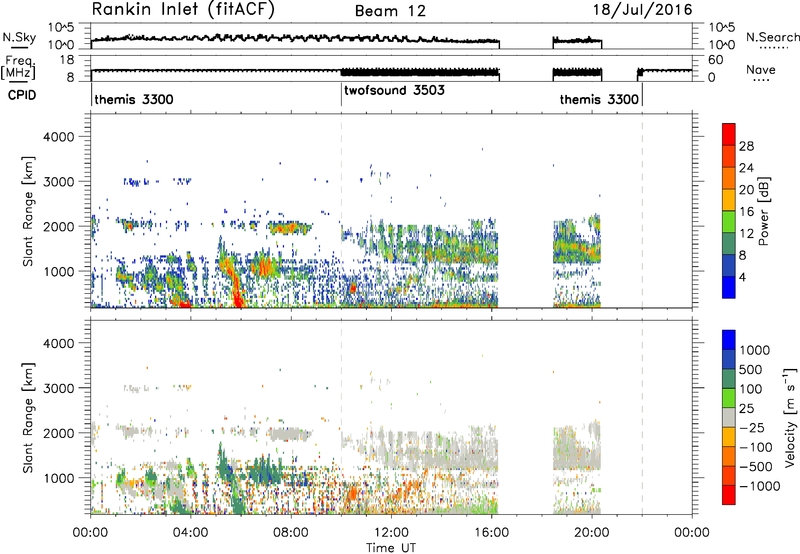Click the "twofsound 3503" CPID label
This screenshot has height=554, width=800.
pyautogui.click(x=394, y=91)
